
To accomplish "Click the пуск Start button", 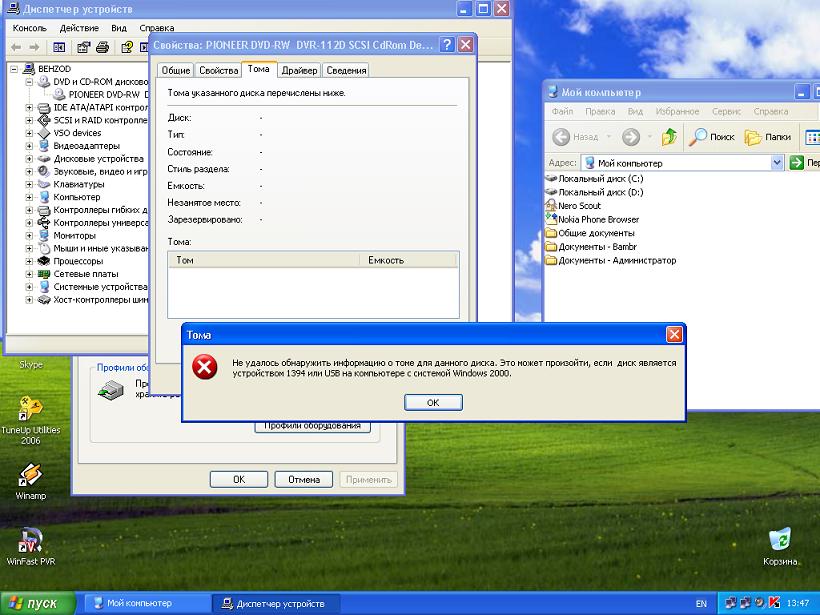I will coord(38,603).
